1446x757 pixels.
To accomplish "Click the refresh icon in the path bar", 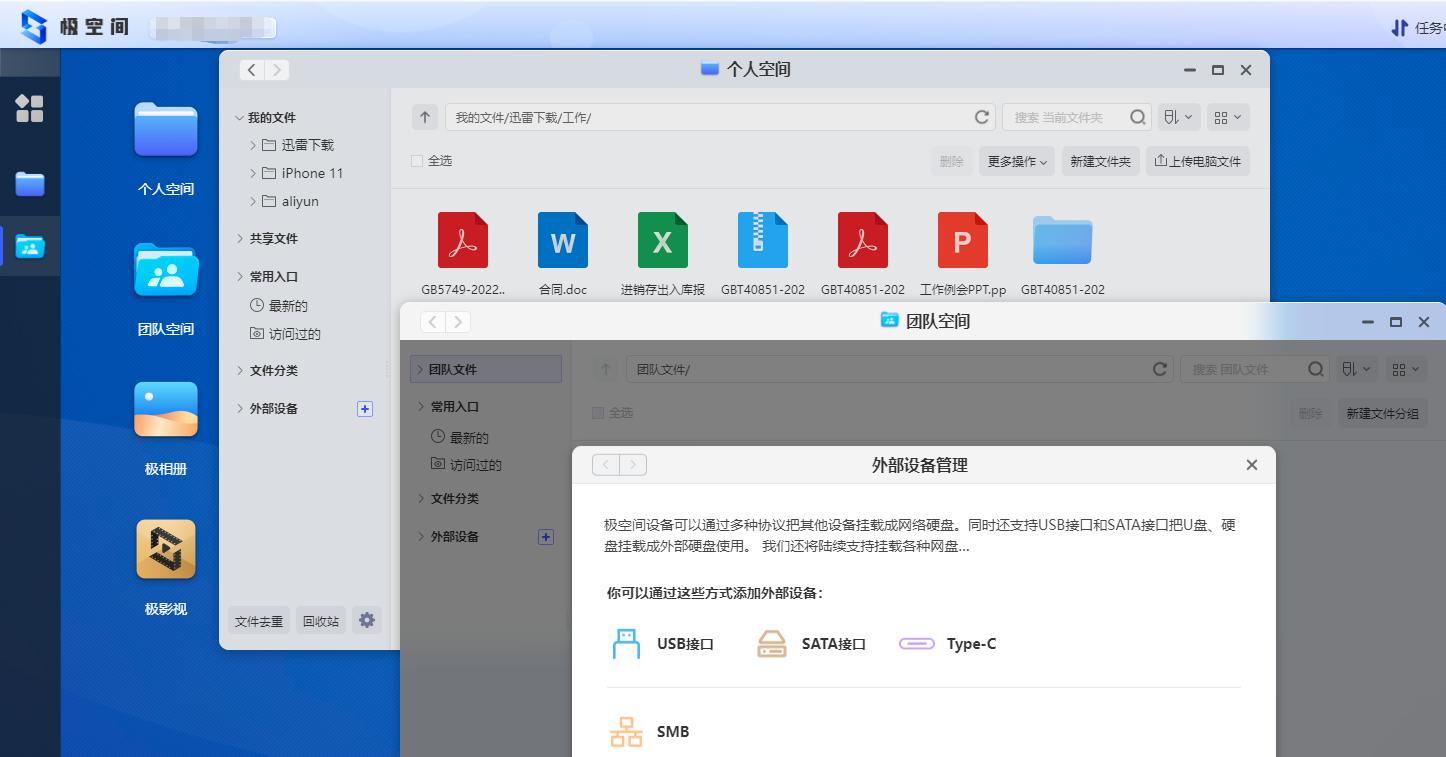I will coord(981,117).
